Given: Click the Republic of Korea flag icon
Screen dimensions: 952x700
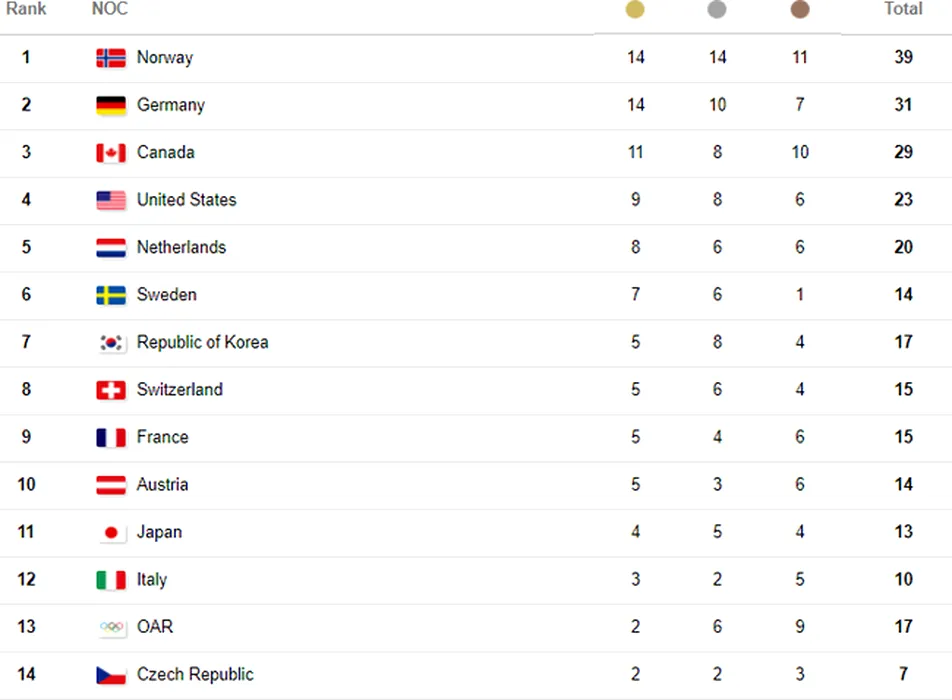Looking at the screenshot, I should tap(111, 342).
